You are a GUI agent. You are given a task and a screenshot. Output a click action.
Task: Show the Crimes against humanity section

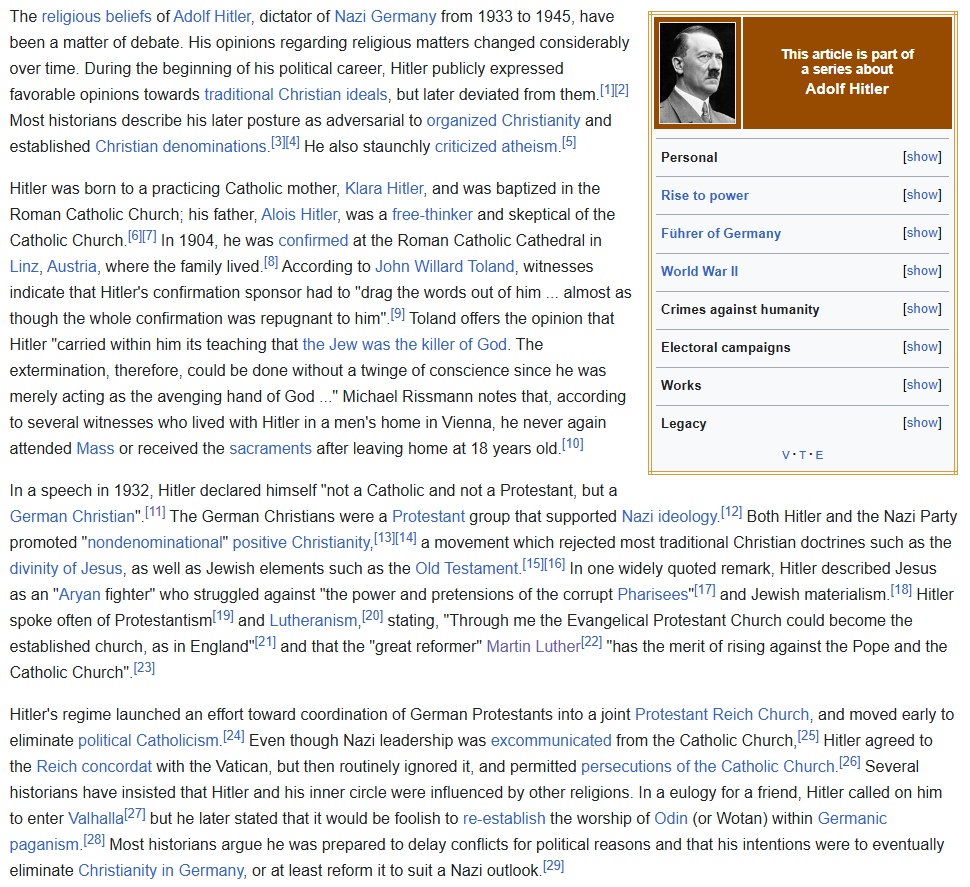click(922, 309)
